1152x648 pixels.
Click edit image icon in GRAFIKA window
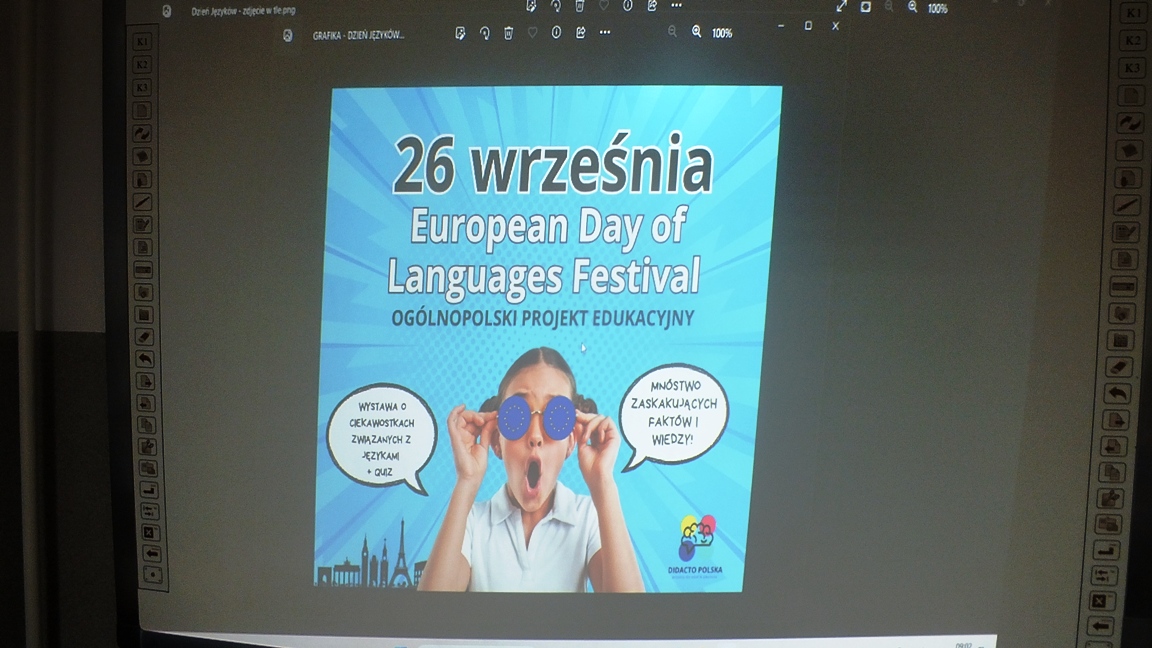pos(460,33)
